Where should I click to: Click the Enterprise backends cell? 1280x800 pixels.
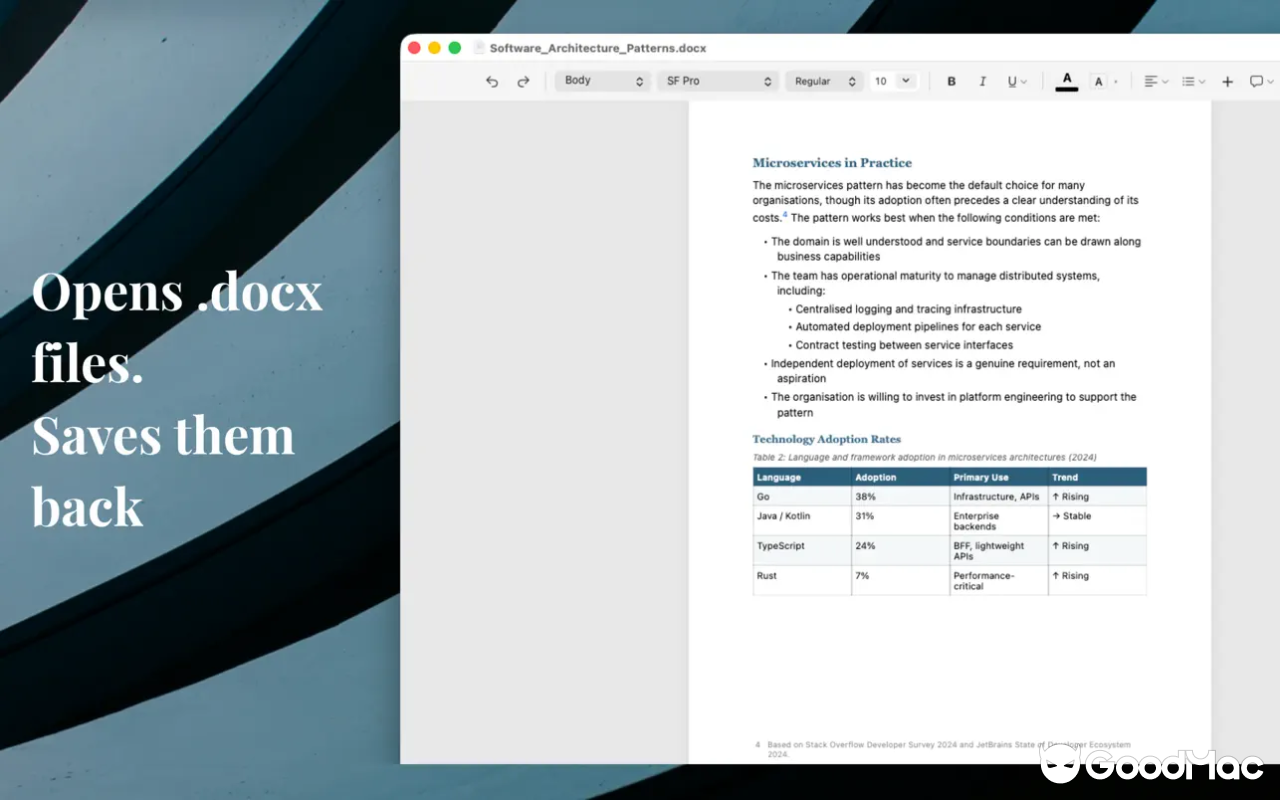click(999, 521)
